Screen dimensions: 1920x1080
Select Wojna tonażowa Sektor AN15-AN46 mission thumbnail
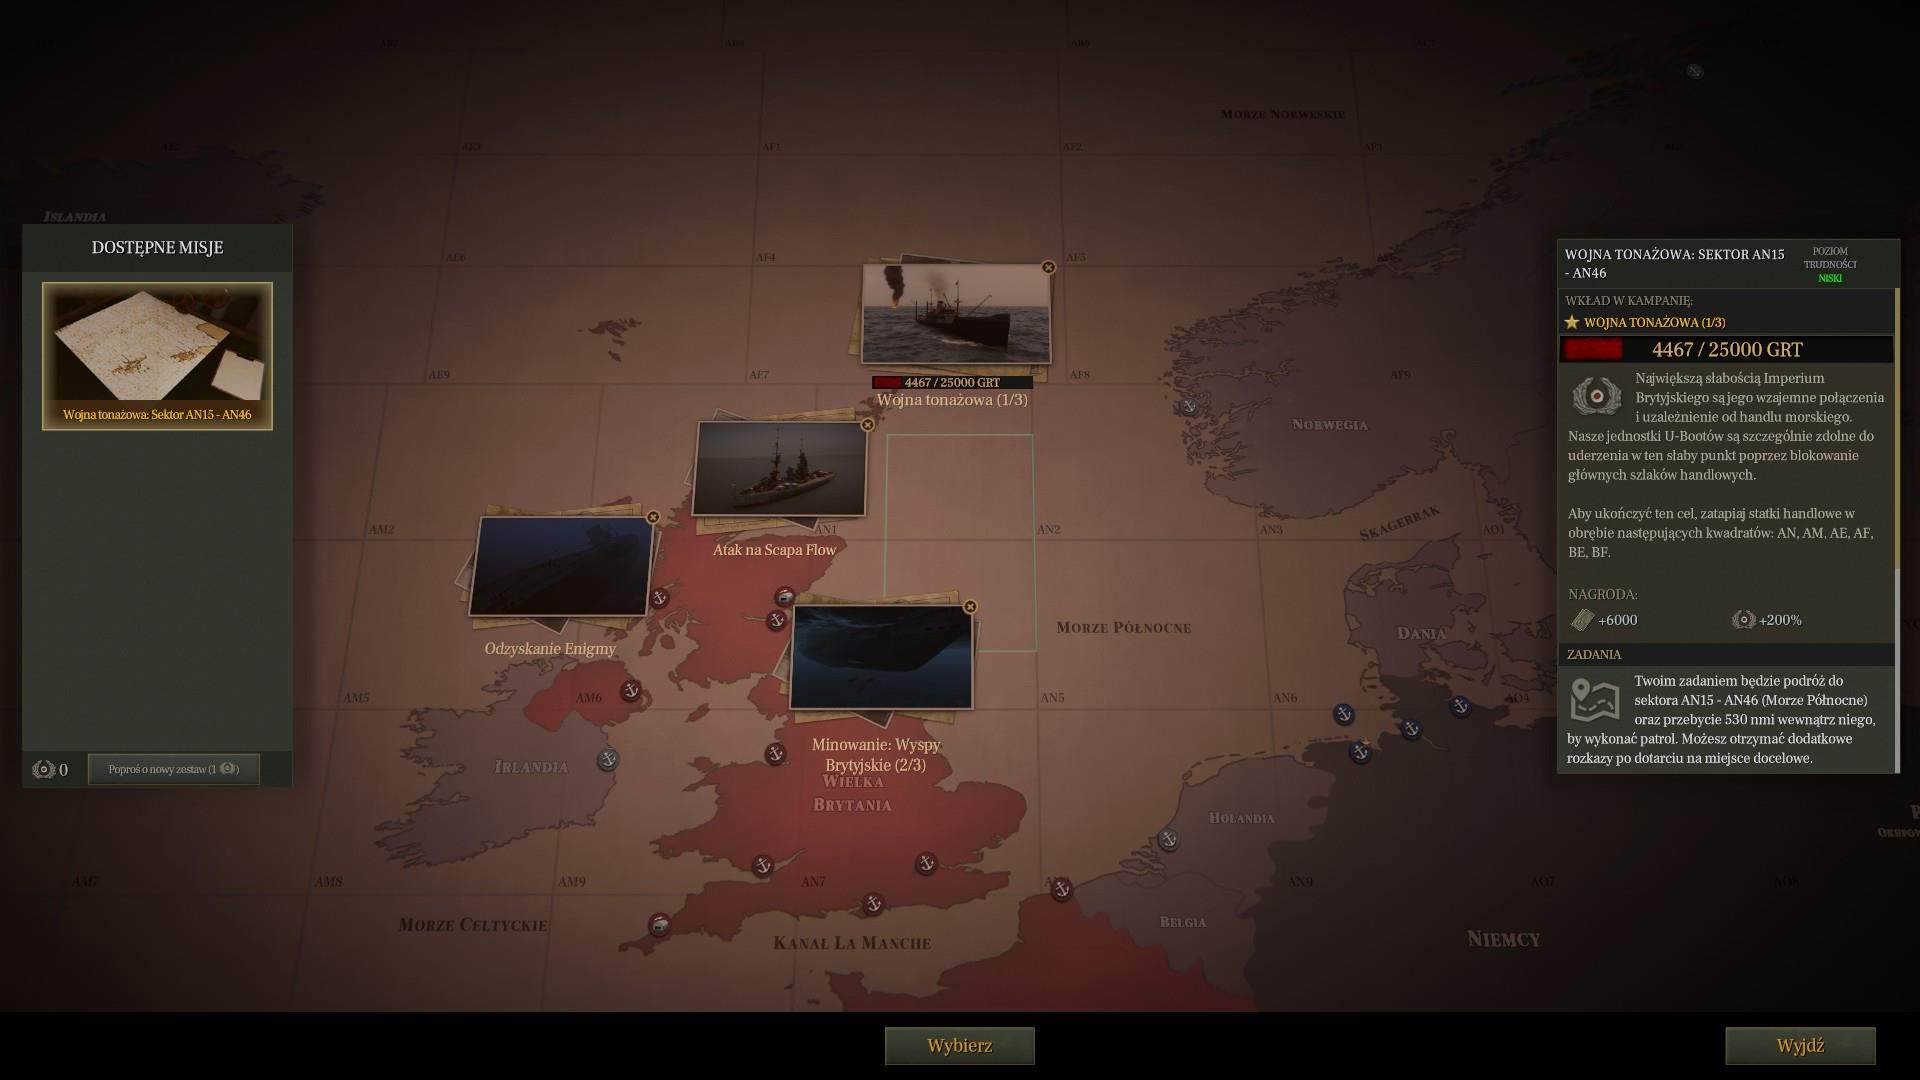tap(157, 356)
